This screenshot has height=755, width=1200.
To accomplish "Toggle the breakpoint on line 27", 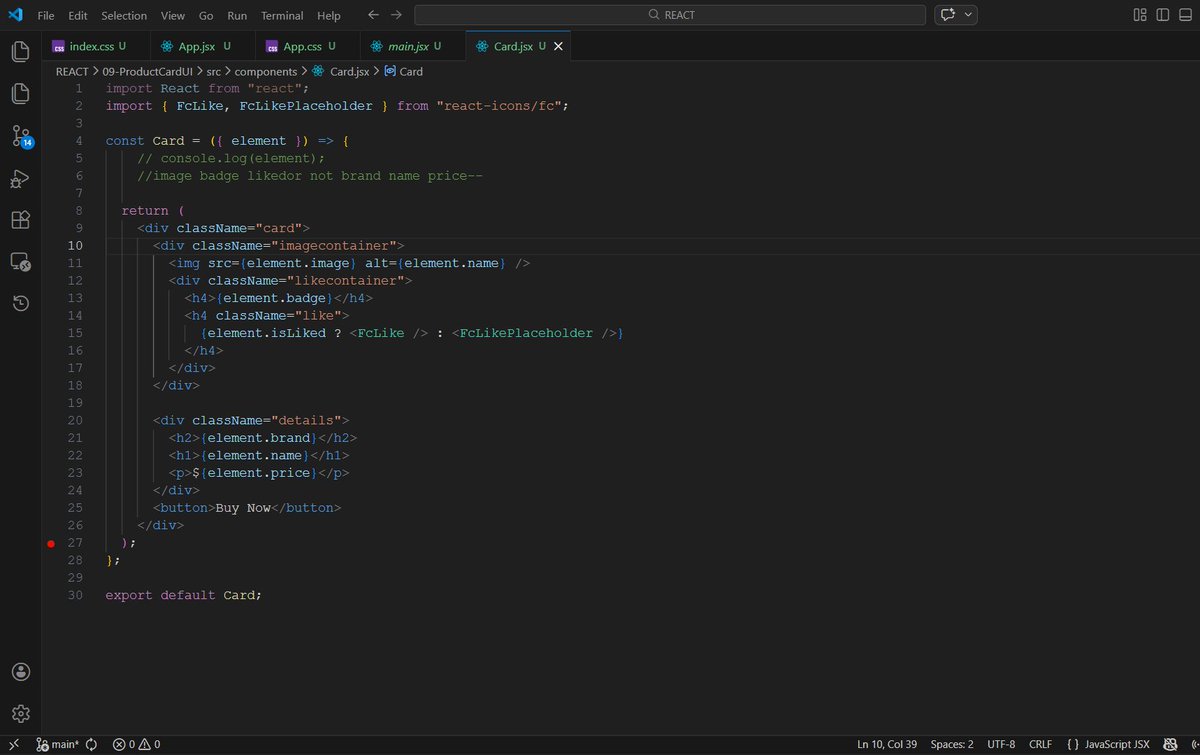I will pyautogui.click(x=51, y=543).
